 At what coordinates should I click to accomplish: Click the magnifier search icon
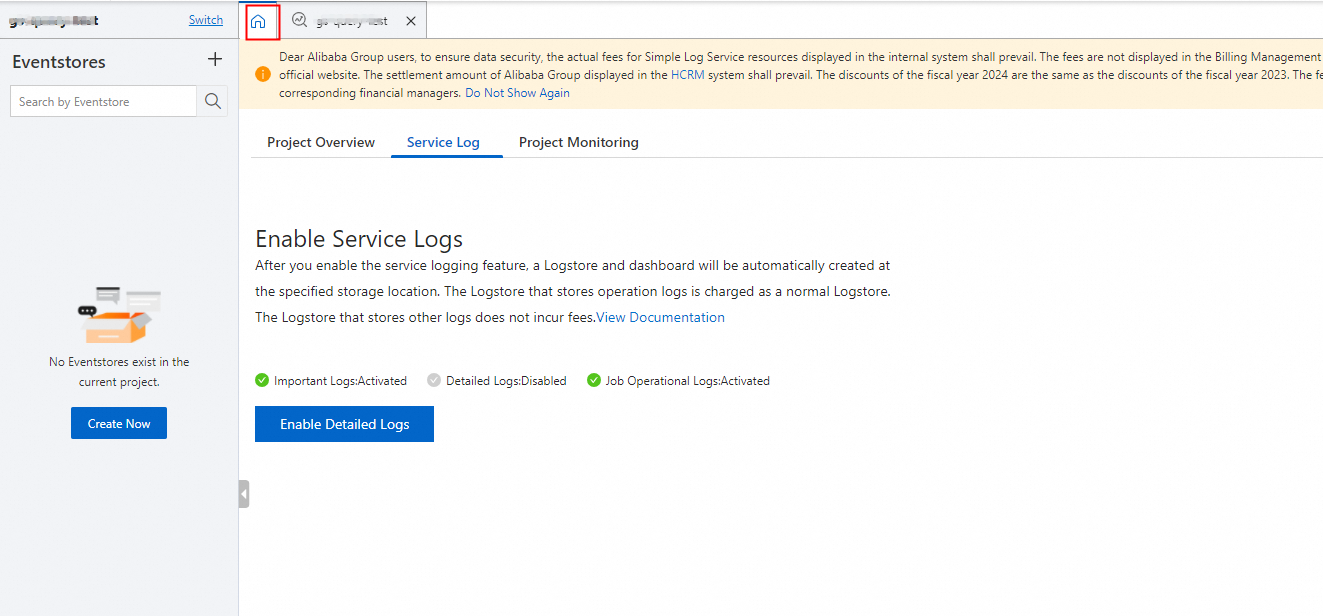click(x=212, y=101)
